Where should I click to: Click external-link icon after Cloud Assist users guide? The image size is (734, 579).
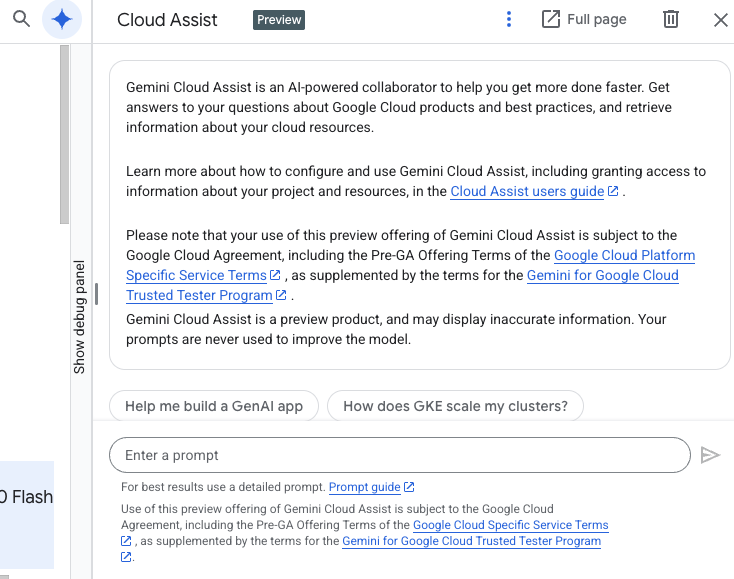[613, 191]
